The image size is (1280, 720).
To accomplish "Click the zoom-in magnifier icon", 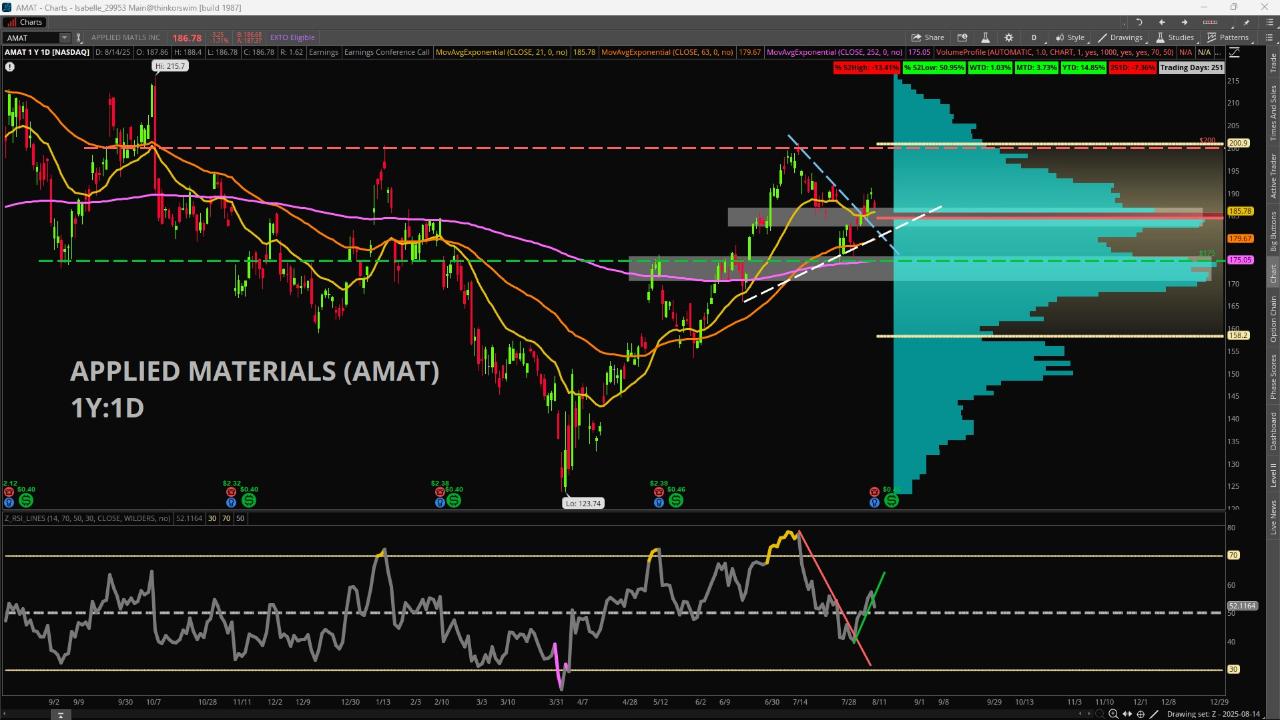I will coord(1113,713).
